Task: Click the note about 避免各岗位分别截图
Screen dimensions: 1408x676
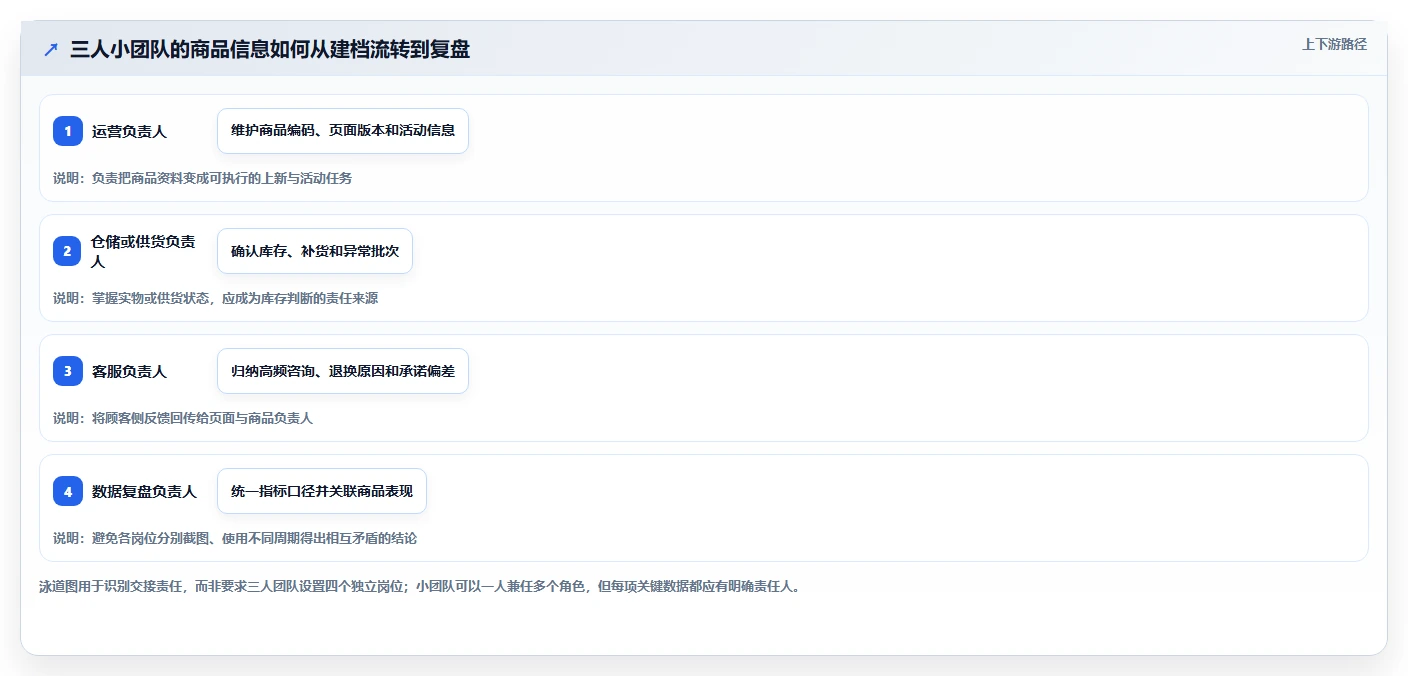Action: coord(235,538)
